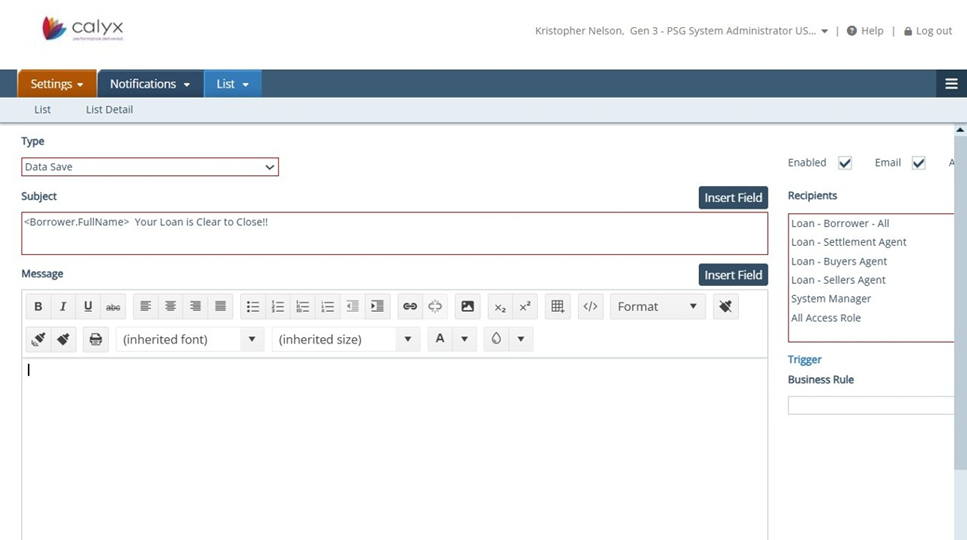
Task: Click Insert Field button above Subject
Action: coord(733,198)
